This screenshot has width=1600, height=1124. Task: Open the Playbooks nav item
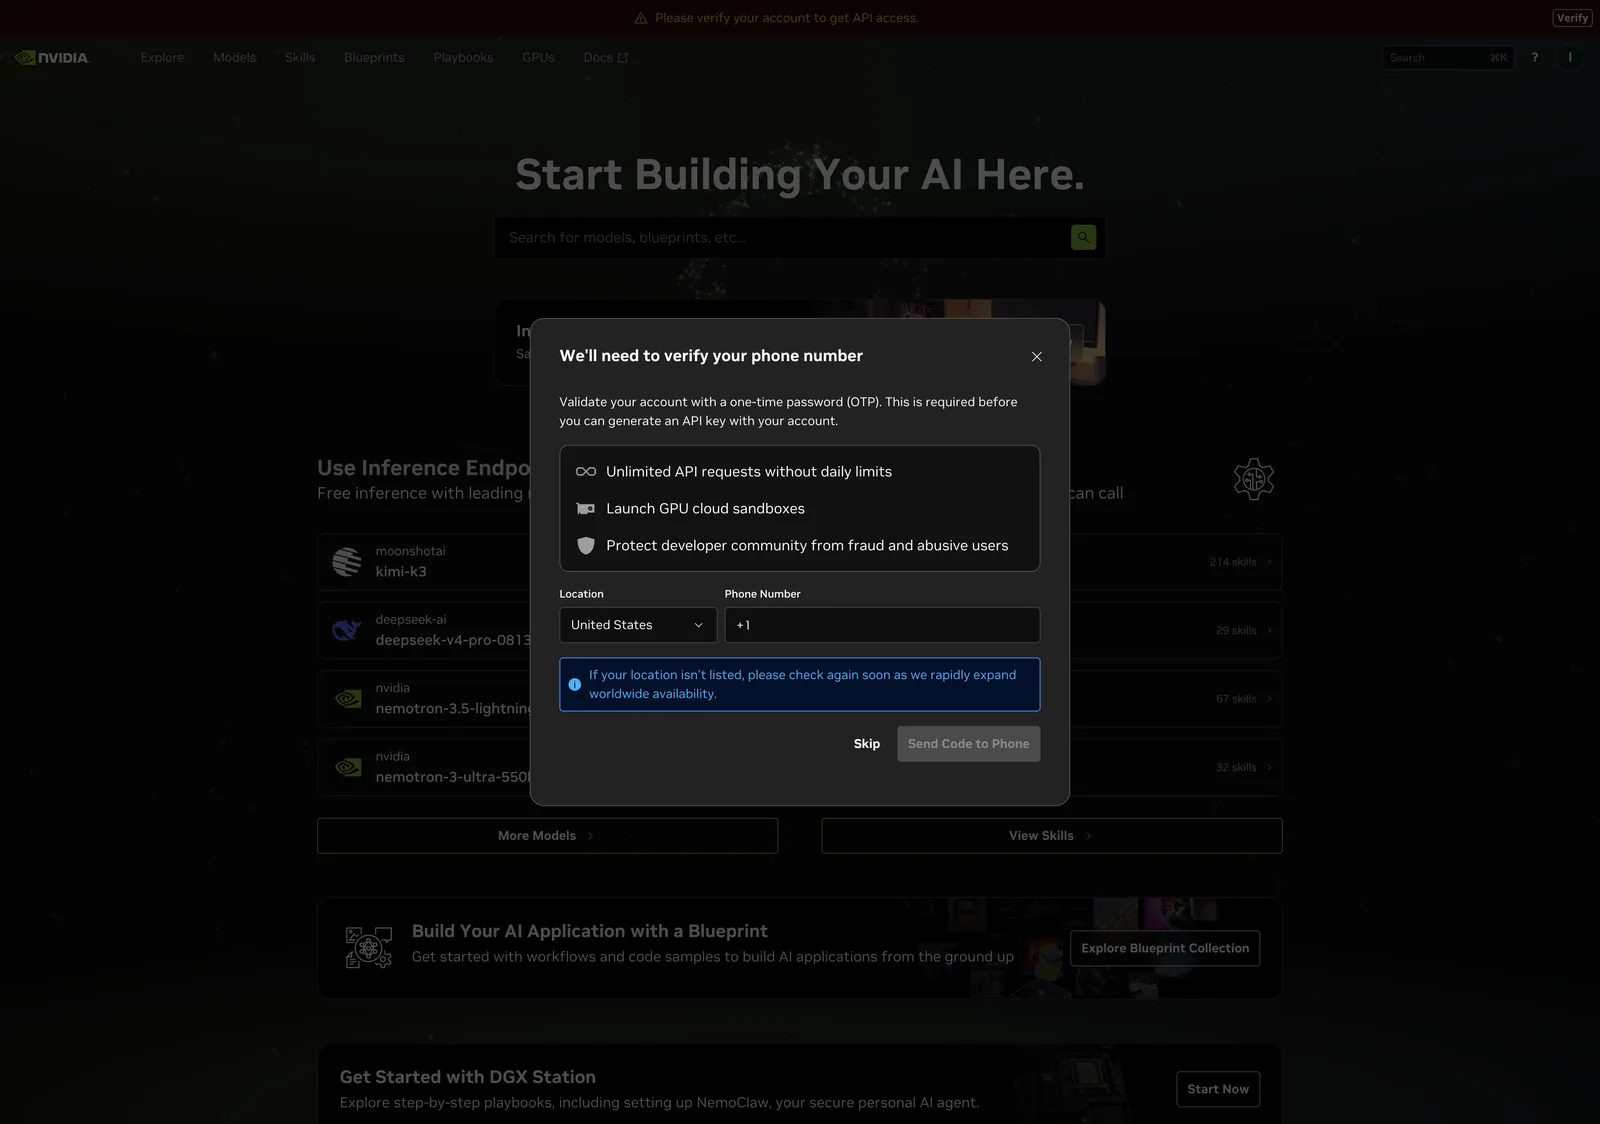coord(463,58)
